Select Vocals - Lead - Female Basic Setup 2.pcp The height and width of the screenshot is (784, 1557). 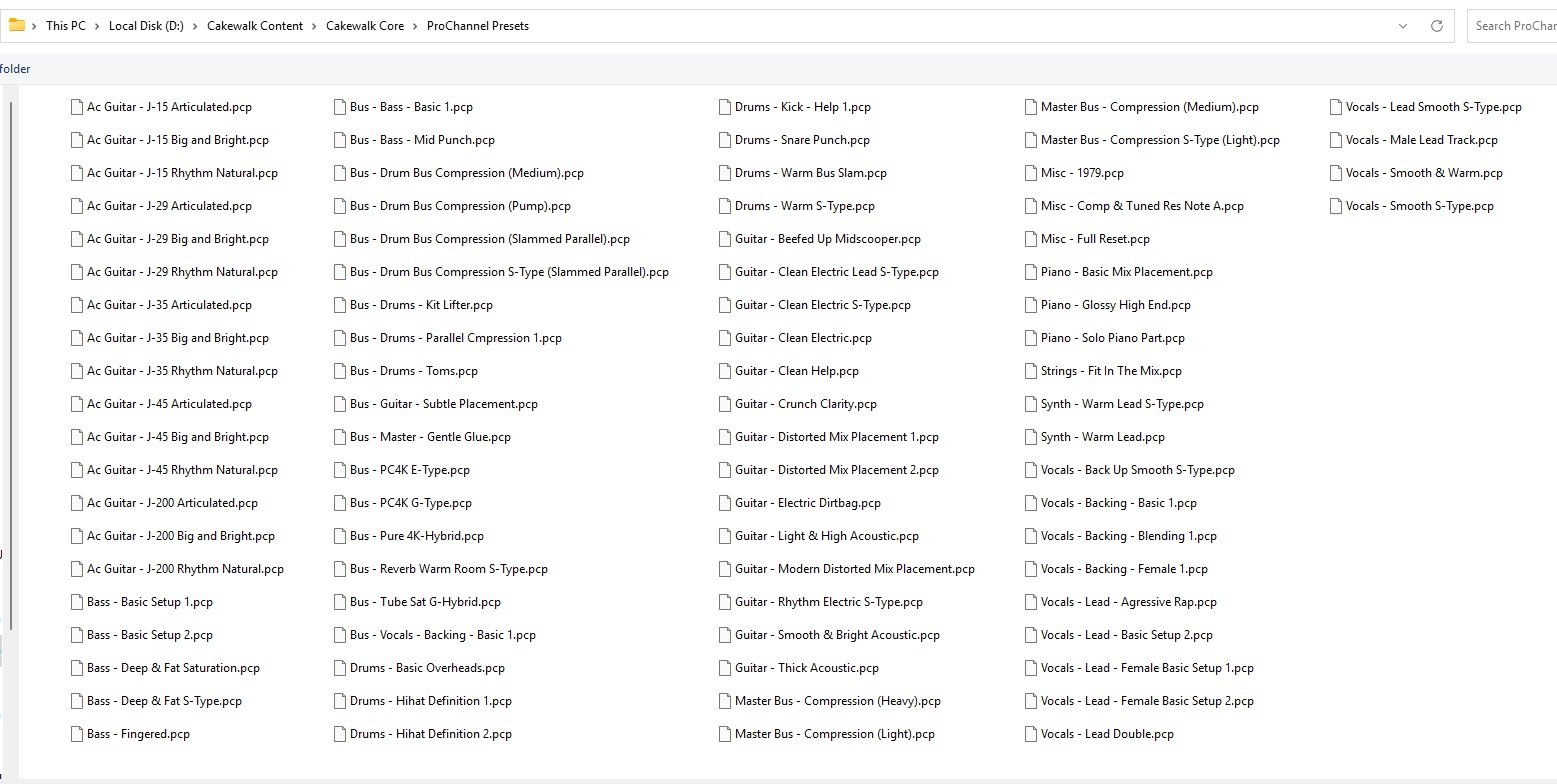1147,701
